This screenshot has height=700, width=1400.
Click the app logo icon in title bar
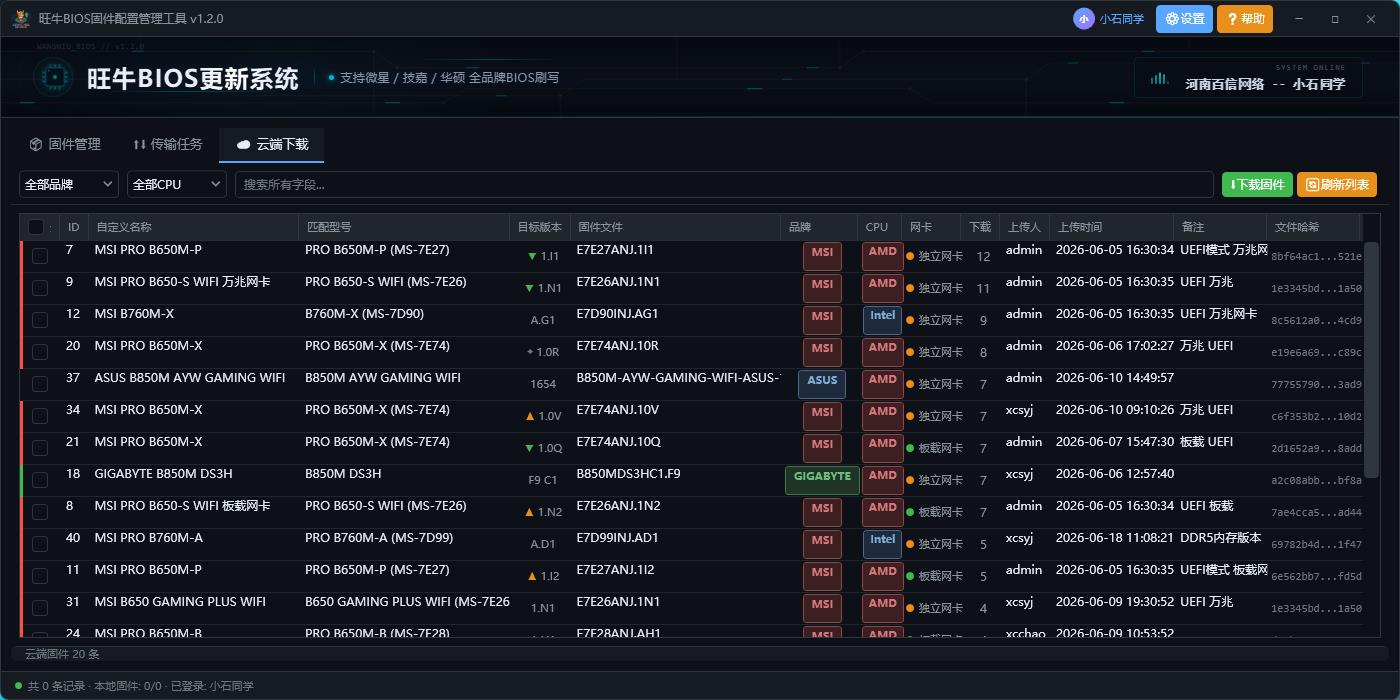coord(20,19)
